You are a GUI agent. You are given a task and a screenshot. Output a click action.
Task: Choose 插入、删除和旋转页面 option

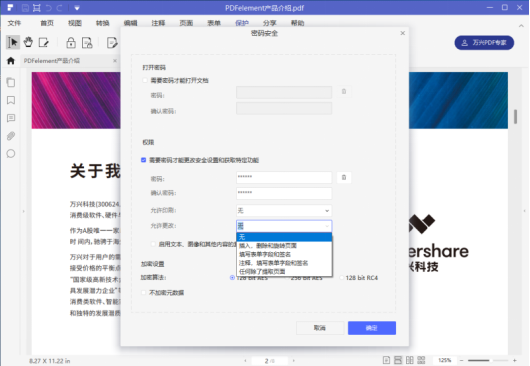click(x=284, y=246)
